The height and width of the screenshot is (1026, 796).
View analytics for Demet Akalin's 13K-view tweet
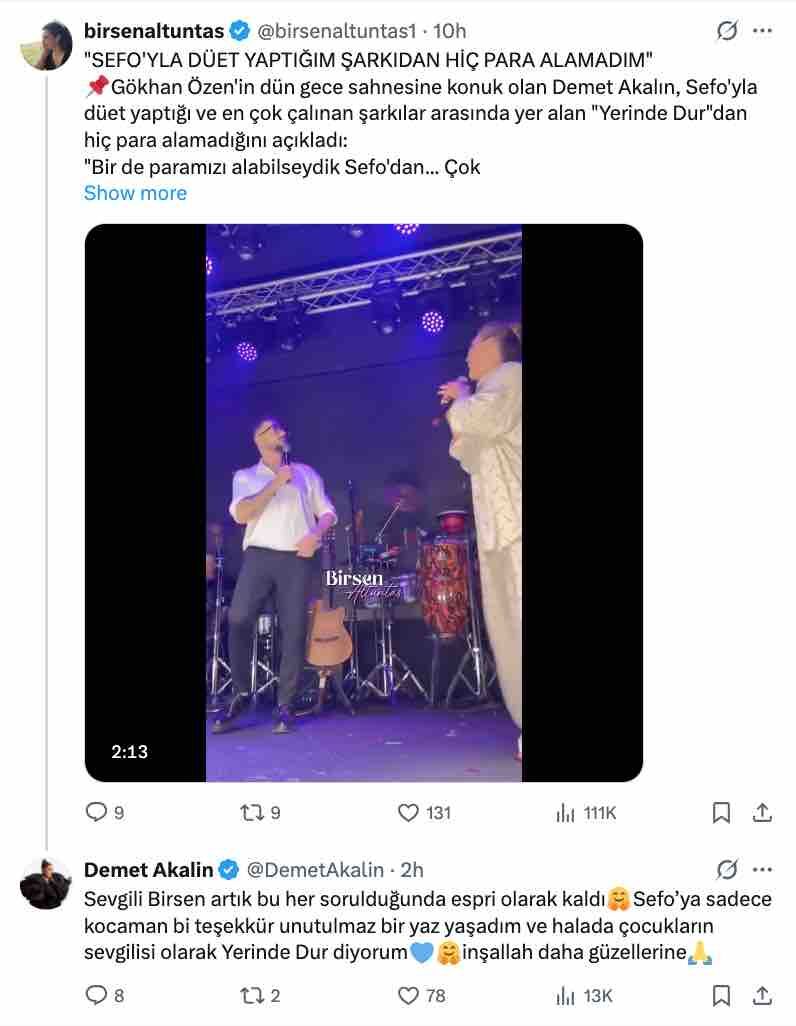point(566,996)
